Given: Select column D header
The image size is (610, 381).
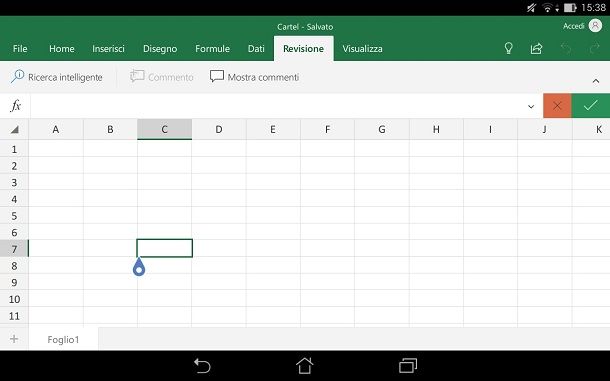Looking at the screenshot, I should click(219, 129).
